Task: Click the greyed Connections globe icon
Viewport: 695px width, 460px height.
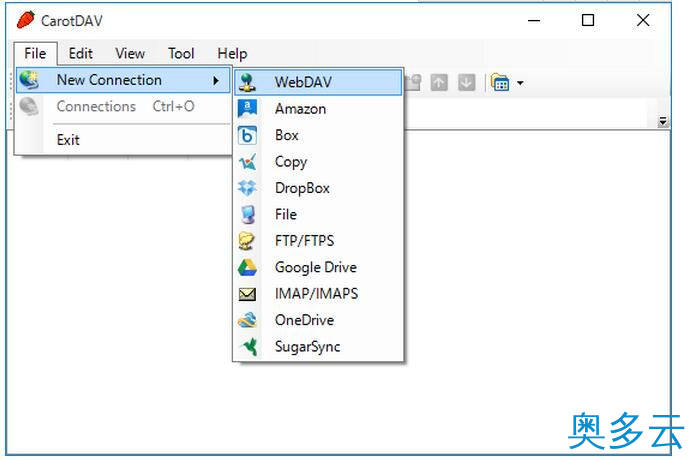Action: 29,106
